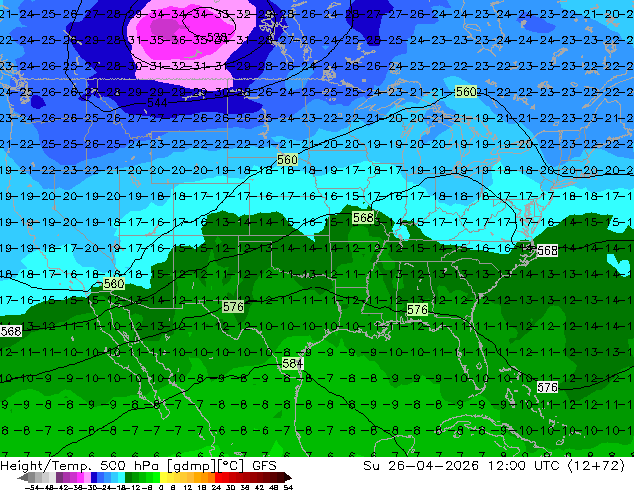634x490 pixels.
Task: Select the white 576 label east of Florida
Action: click(547, 388)
